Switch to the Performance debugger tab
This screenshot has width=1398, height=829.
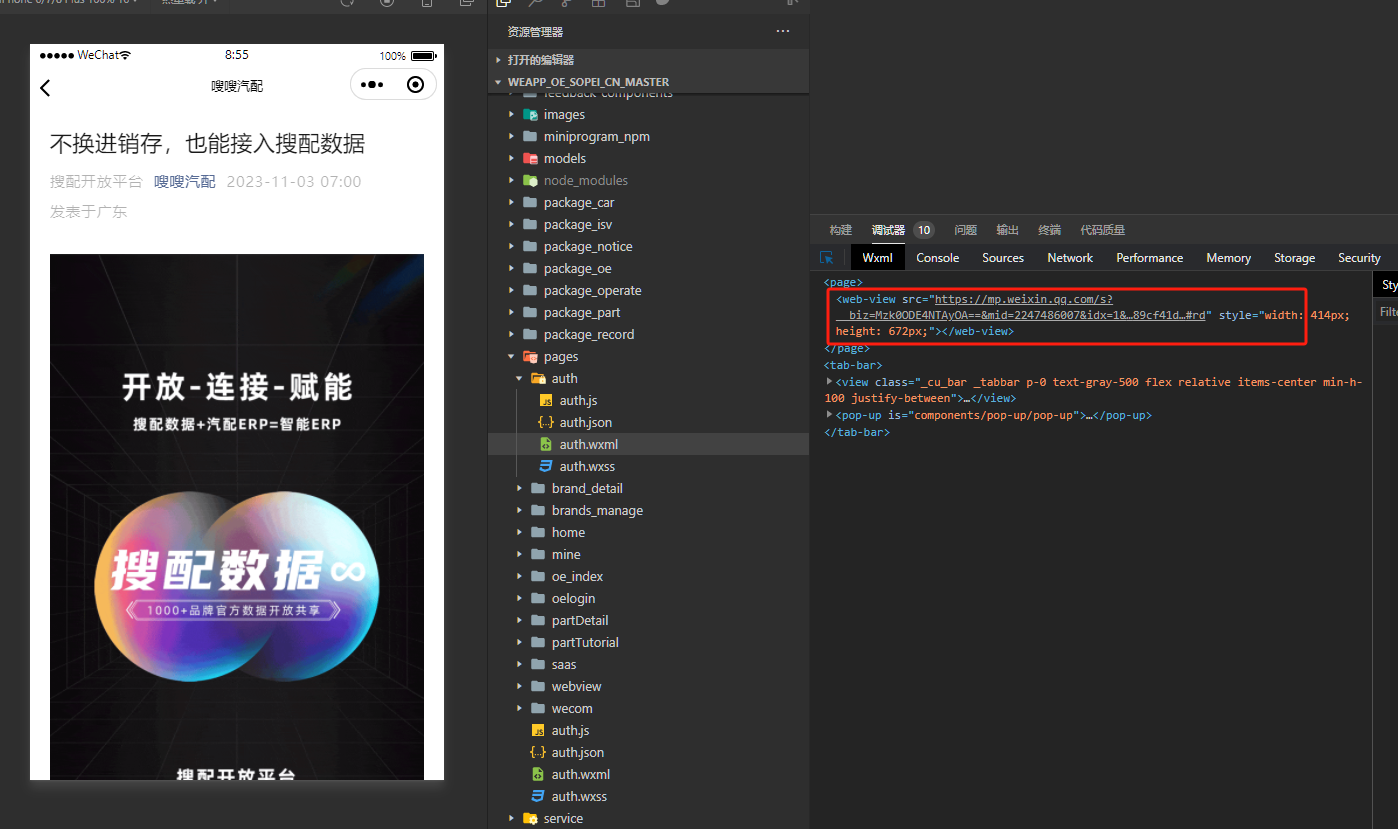click(x=1150, y=258)
